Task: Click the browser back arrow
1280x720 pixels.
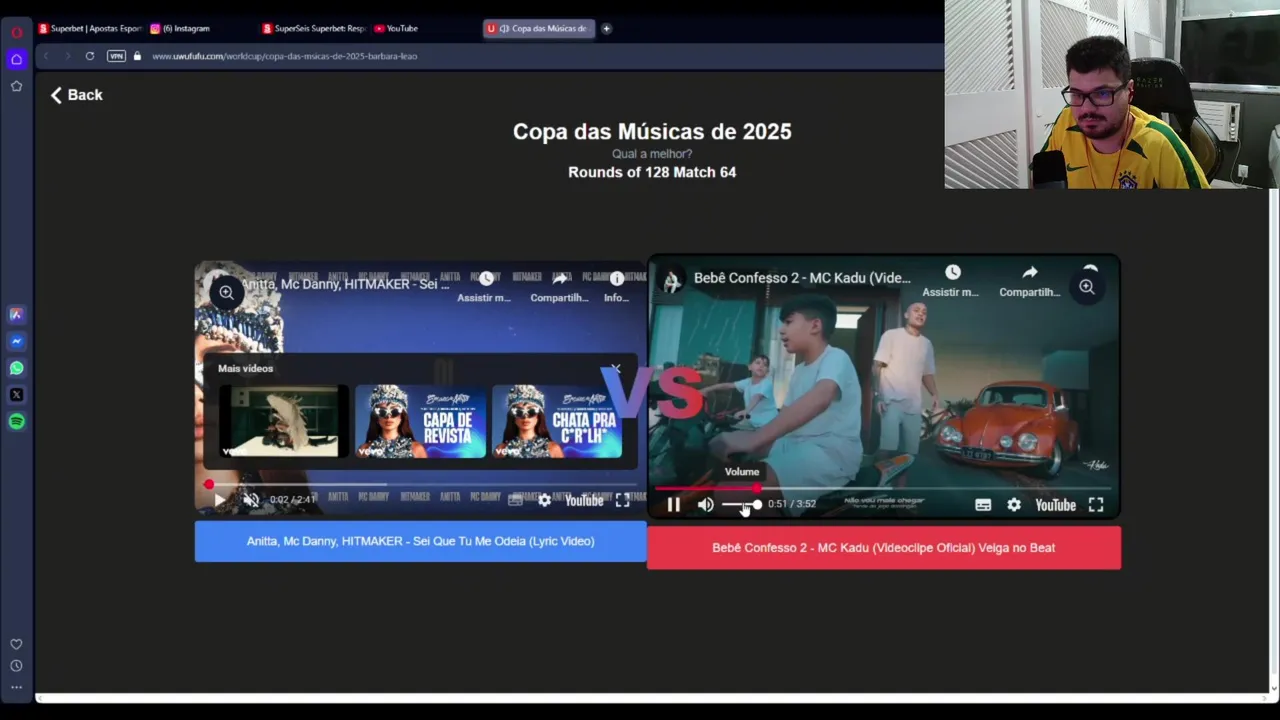Action: pyautogui.click(x=46, y=56)
